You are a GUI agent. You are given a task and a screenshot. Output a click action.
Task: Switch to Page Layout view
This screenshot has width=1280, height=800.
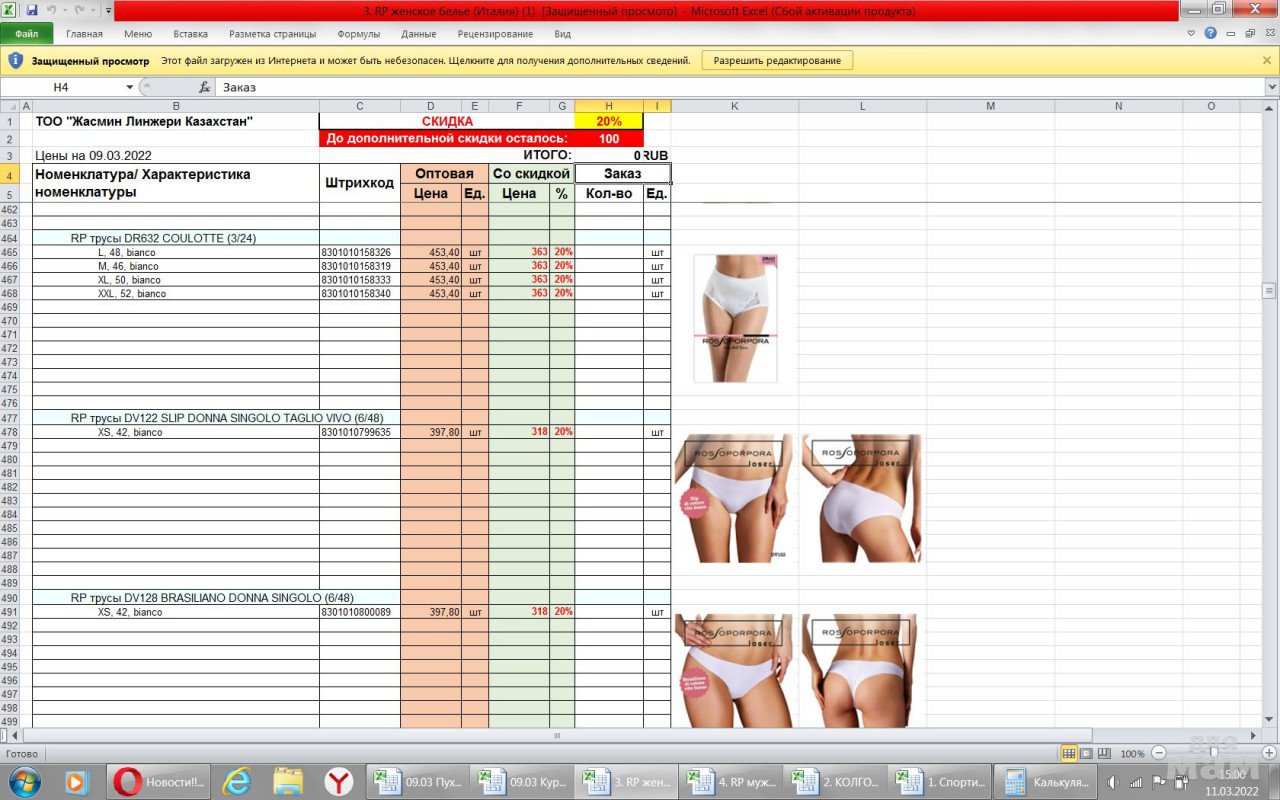coord(1086,753)
